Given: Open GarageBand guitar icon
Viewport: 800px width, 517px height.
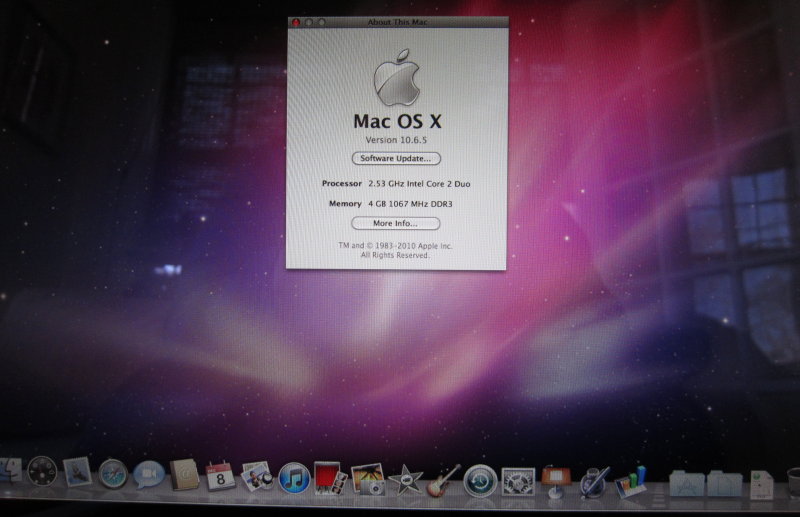Looking at the screenshot, I should [443, 480].
